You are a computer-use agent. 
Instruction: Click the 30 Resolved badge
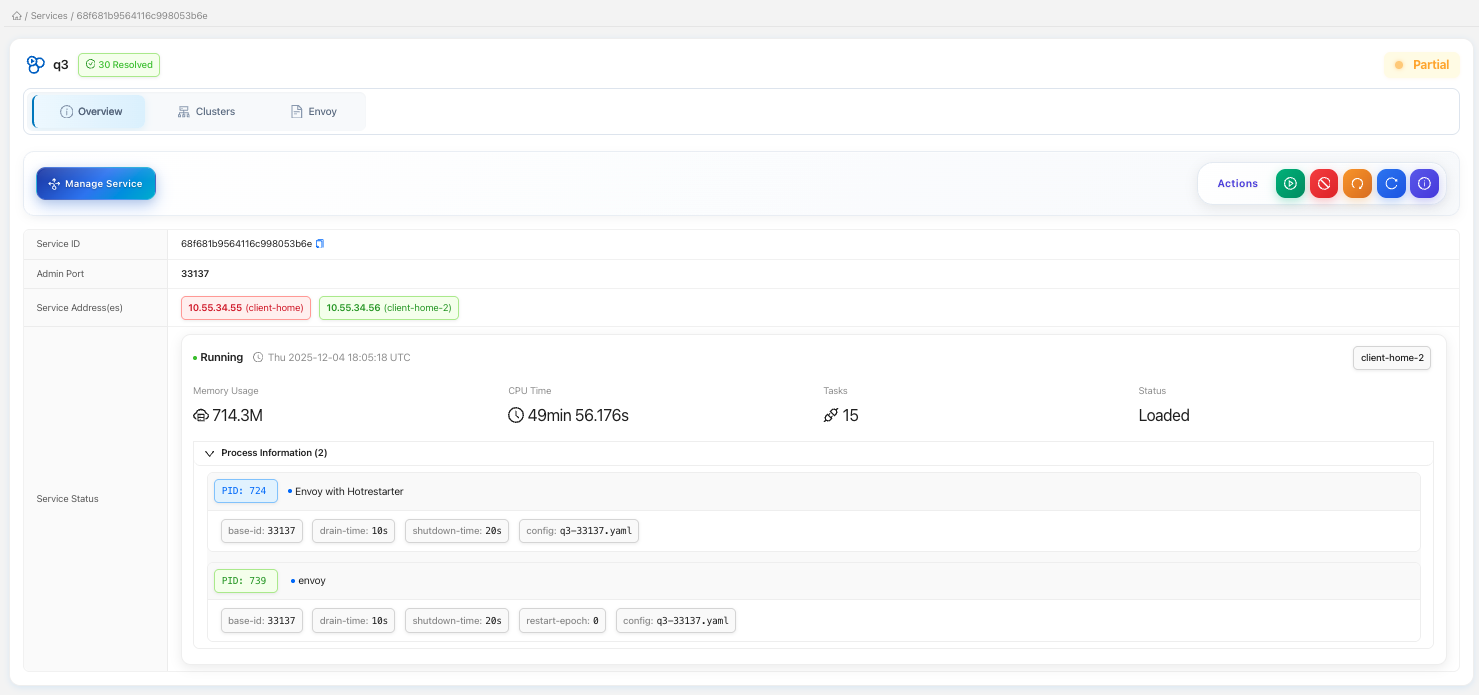[x=119, y=65]
